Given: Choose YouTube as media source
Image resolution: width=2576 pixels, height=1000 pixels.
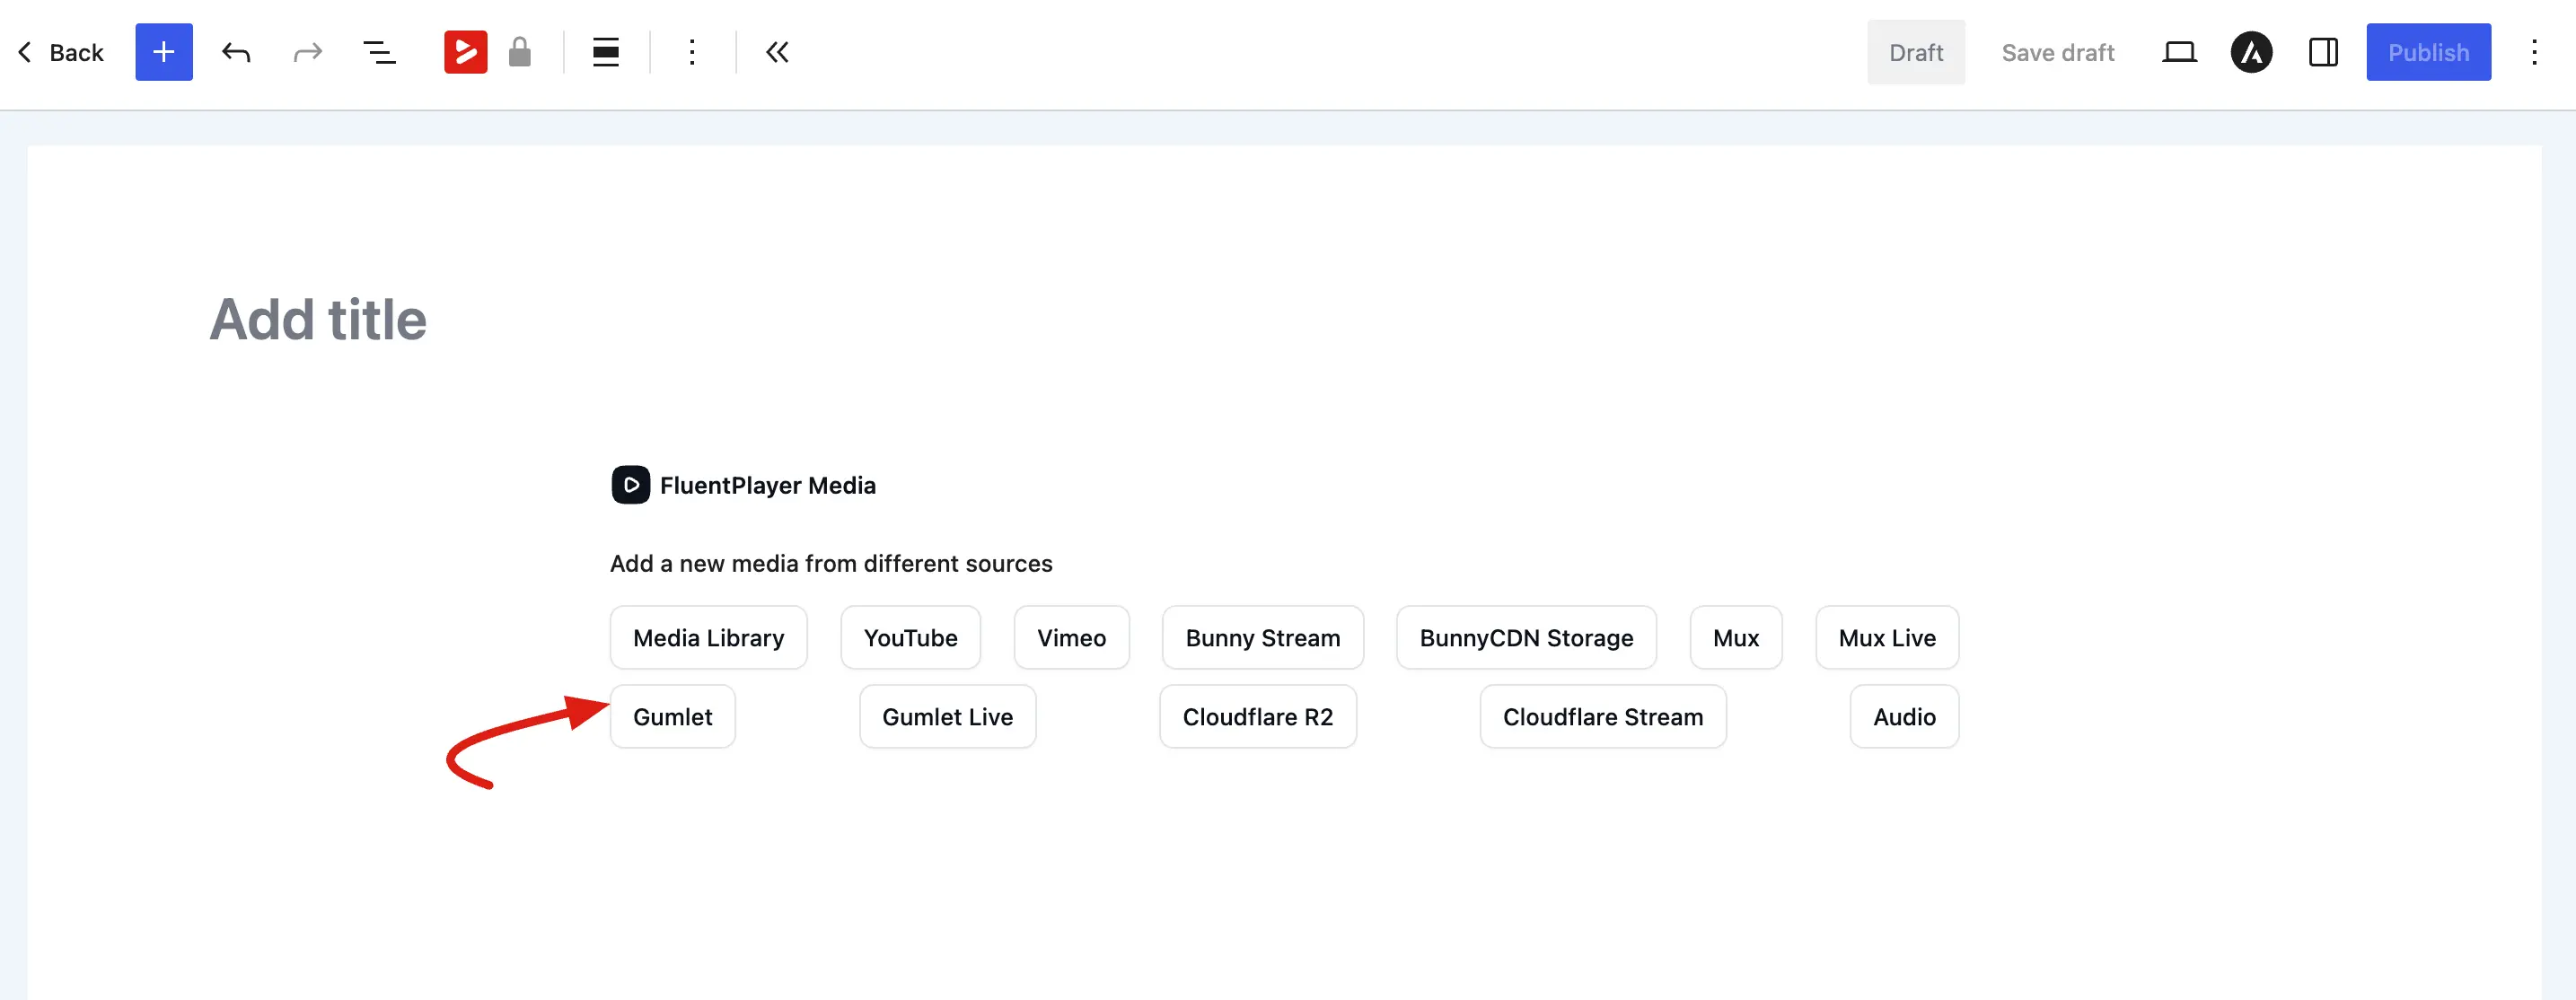Looking at the screenshot, I should [911, 637].
